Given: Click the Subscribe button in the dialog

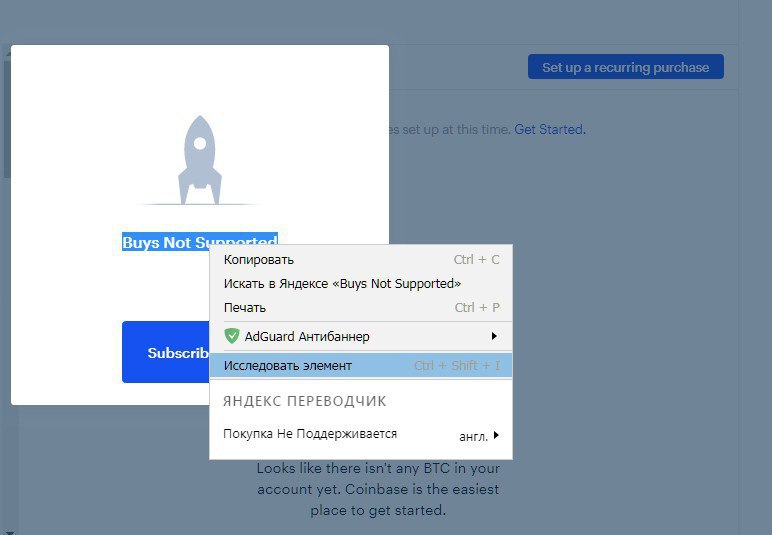Looking at the screenshot, I should (166, 352).
